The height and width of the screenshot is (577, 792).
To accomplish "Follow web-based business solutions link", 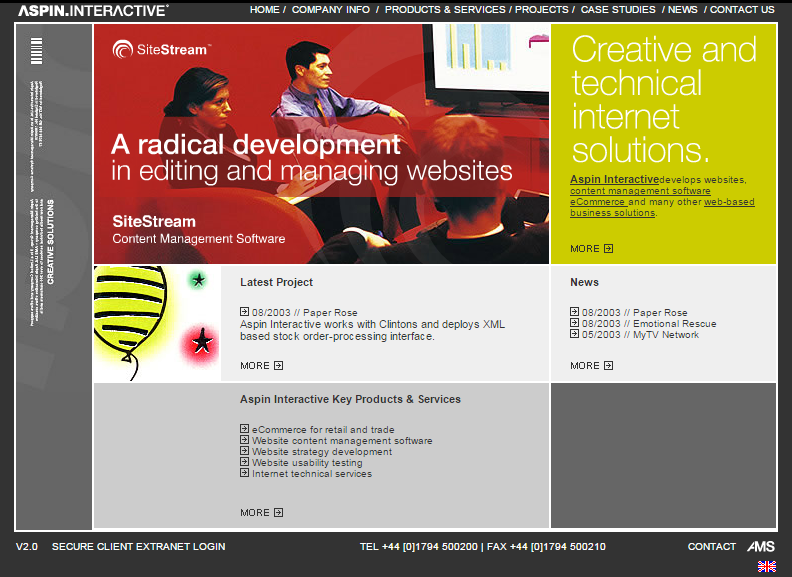I will tap(662, 208).
